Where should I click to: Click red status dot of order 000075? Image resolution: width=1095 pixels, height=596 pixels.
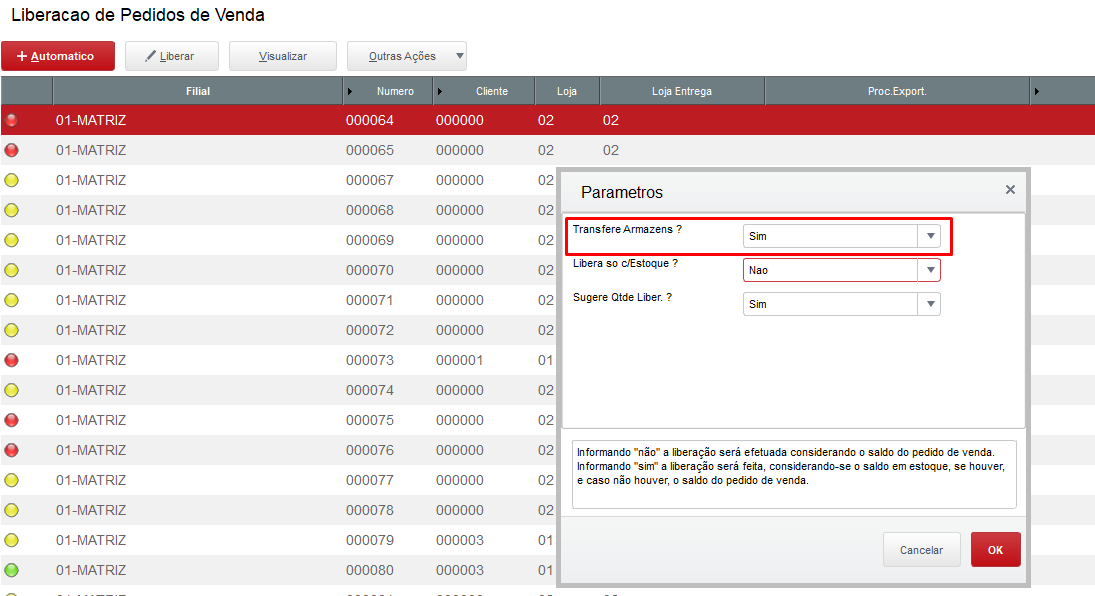pos(12,421)
